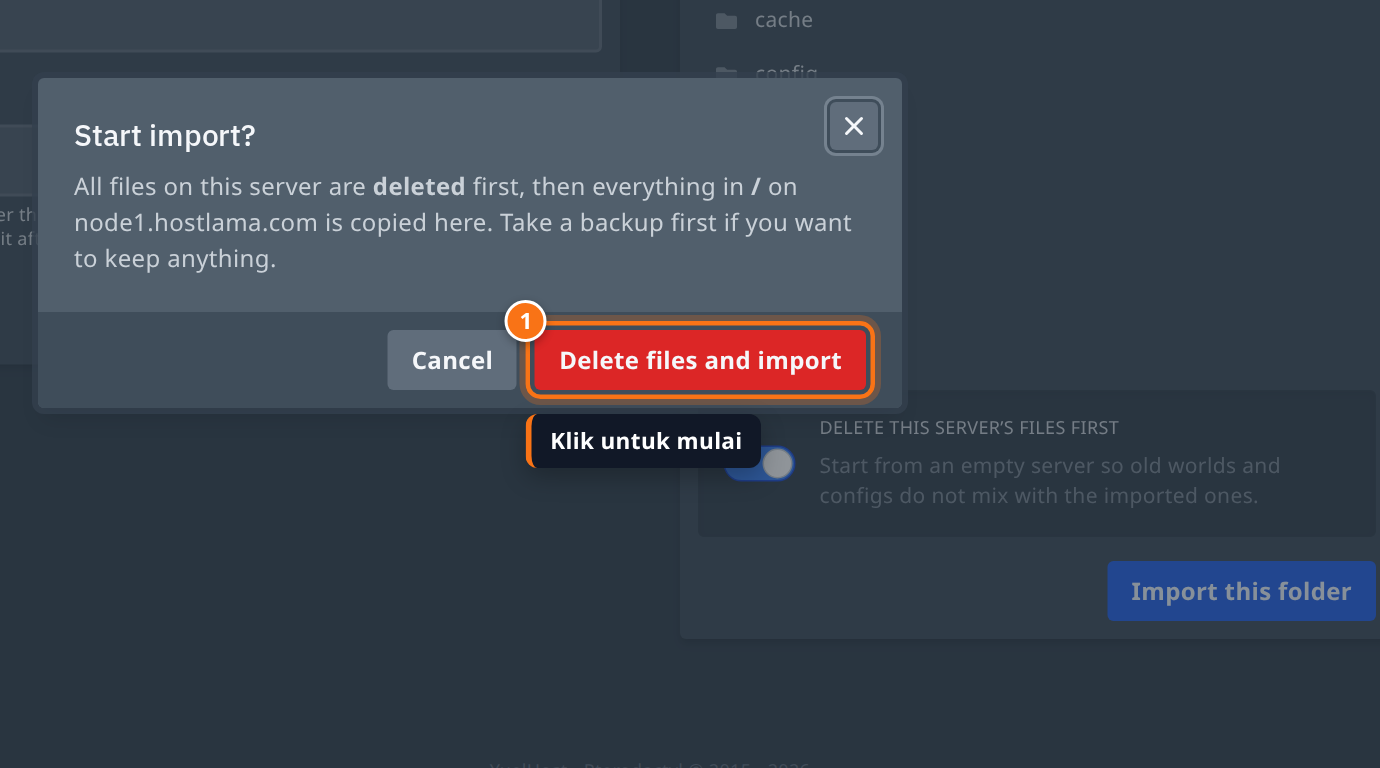Close the Start import dialog
The height and width of the screenshot is (768, 1380).
[853, 126]
